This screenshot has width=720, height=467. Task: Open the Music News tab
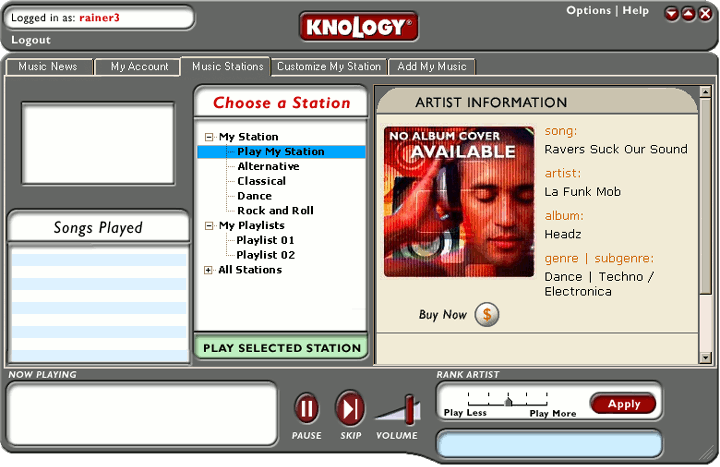click(48, 67)
